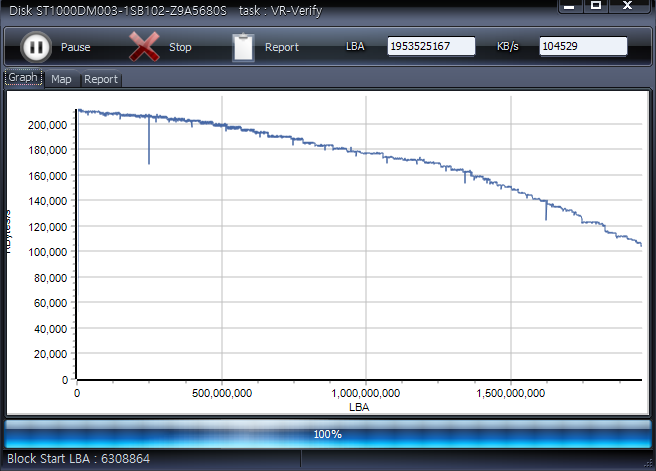Click the KB/s field showing 104529
656x471 pixels.
583,47
